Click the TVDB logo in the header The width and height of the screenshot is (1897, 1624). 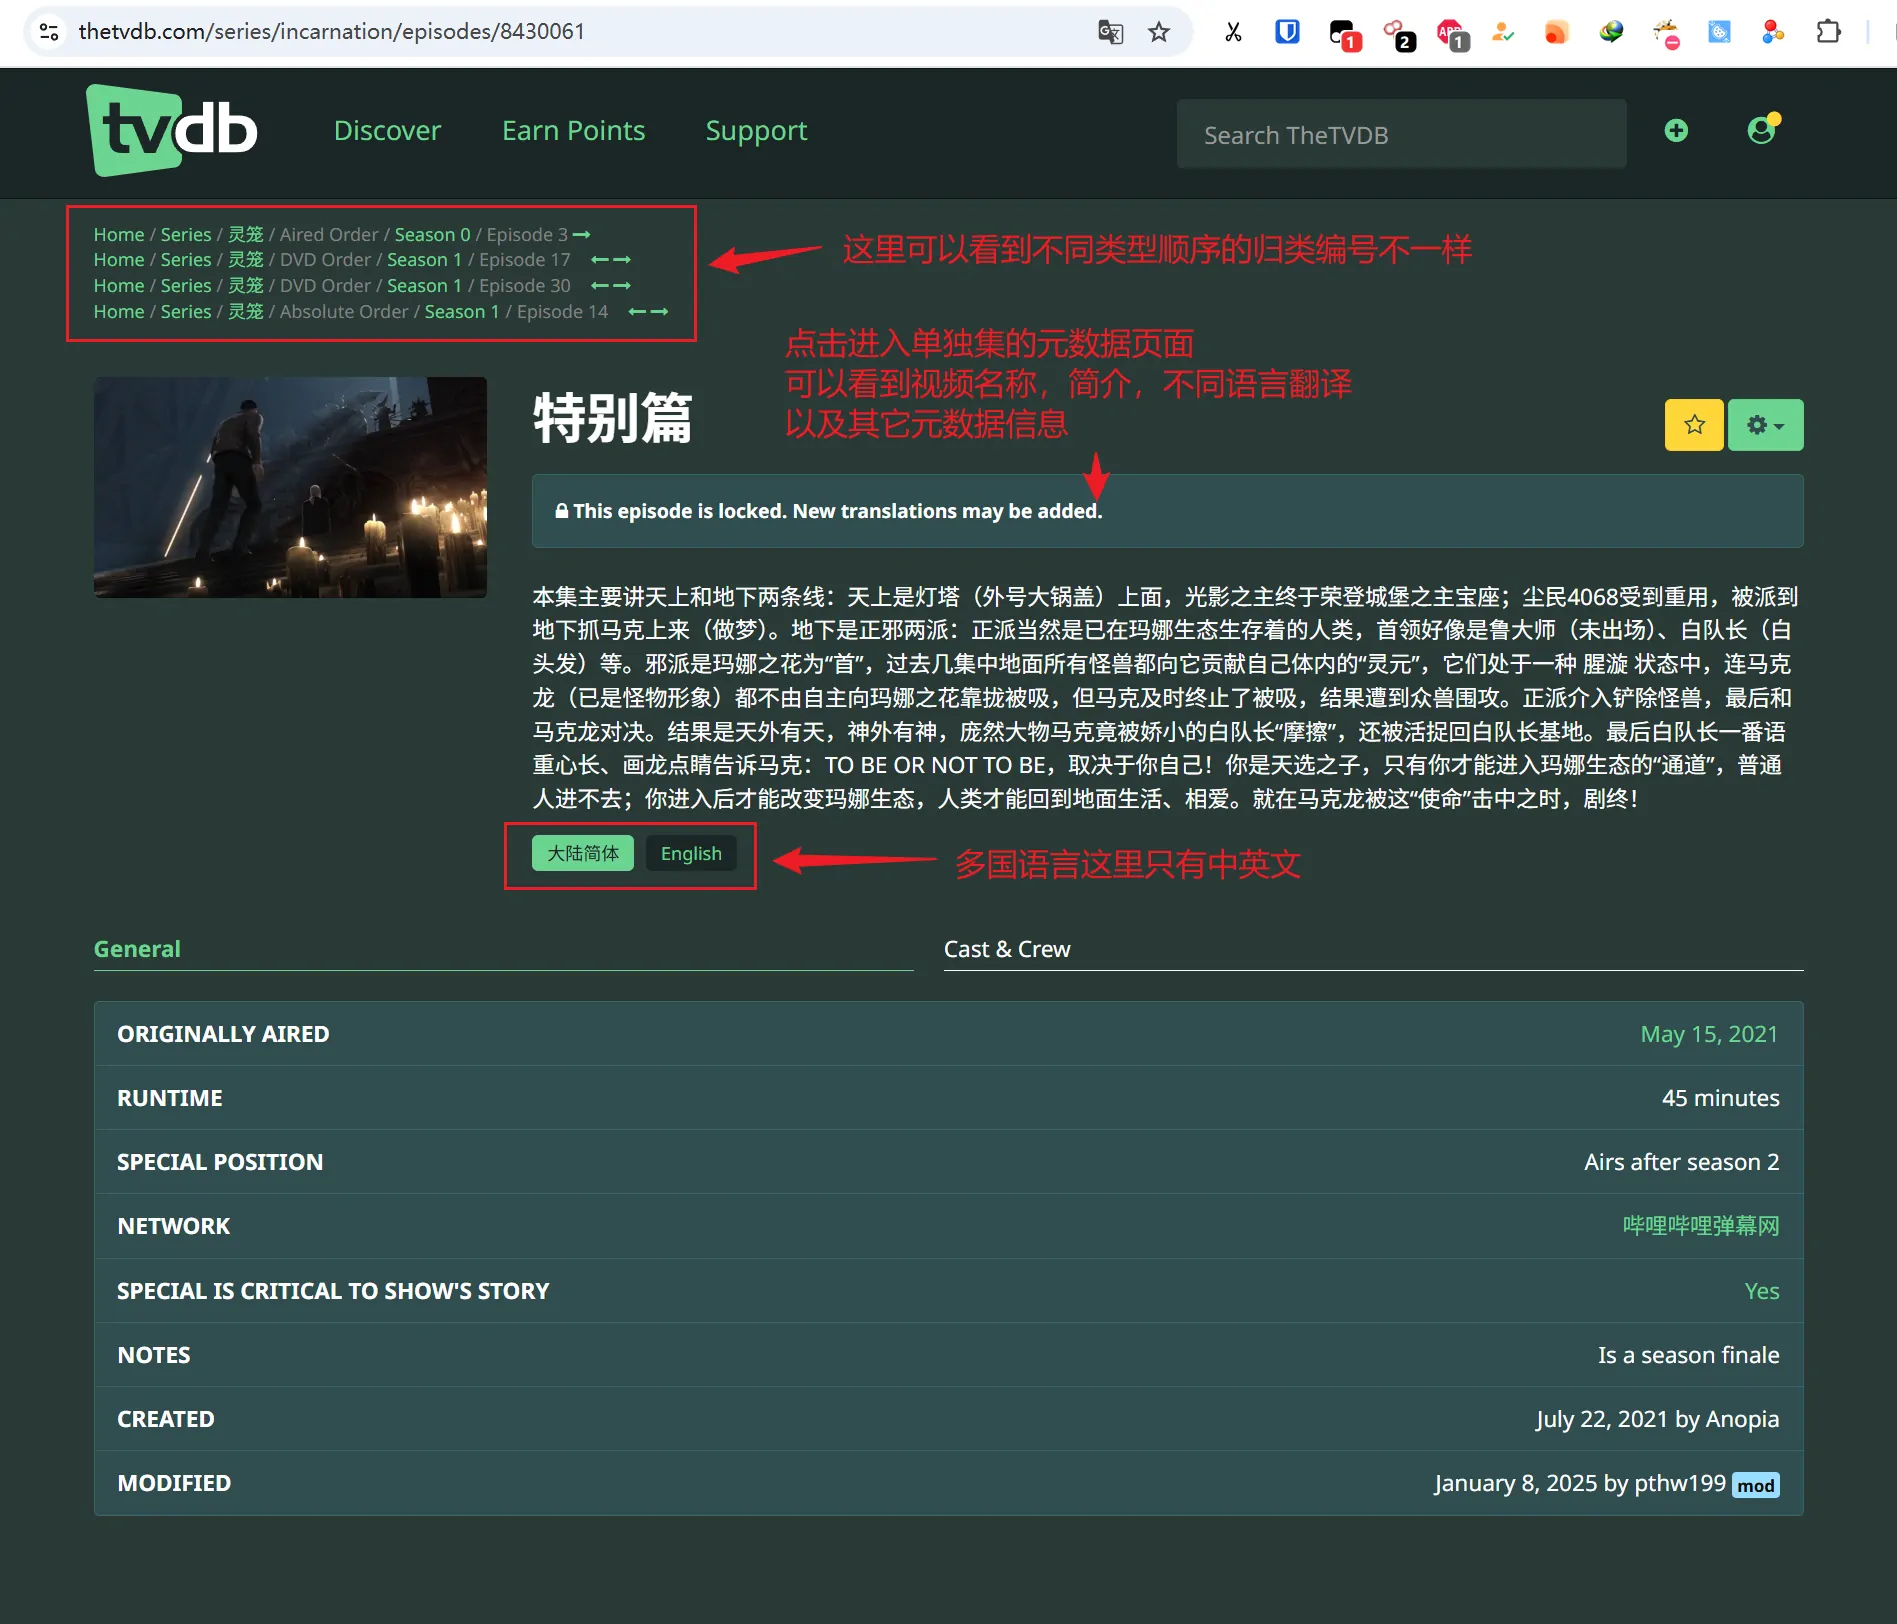(x=172, y=131)
